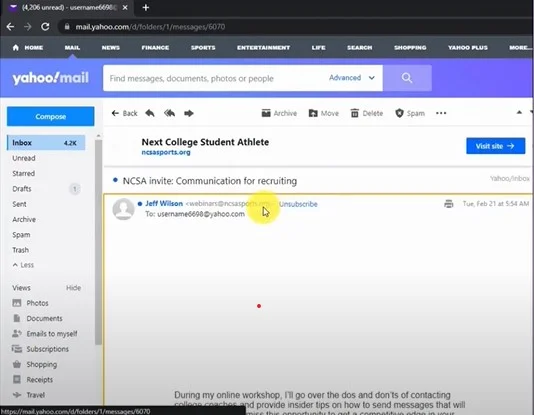Image resolution: width=534 pixels, height=415 pixels.
Task: Open Yahoo Plus nav item
Action: click(468, 48)
